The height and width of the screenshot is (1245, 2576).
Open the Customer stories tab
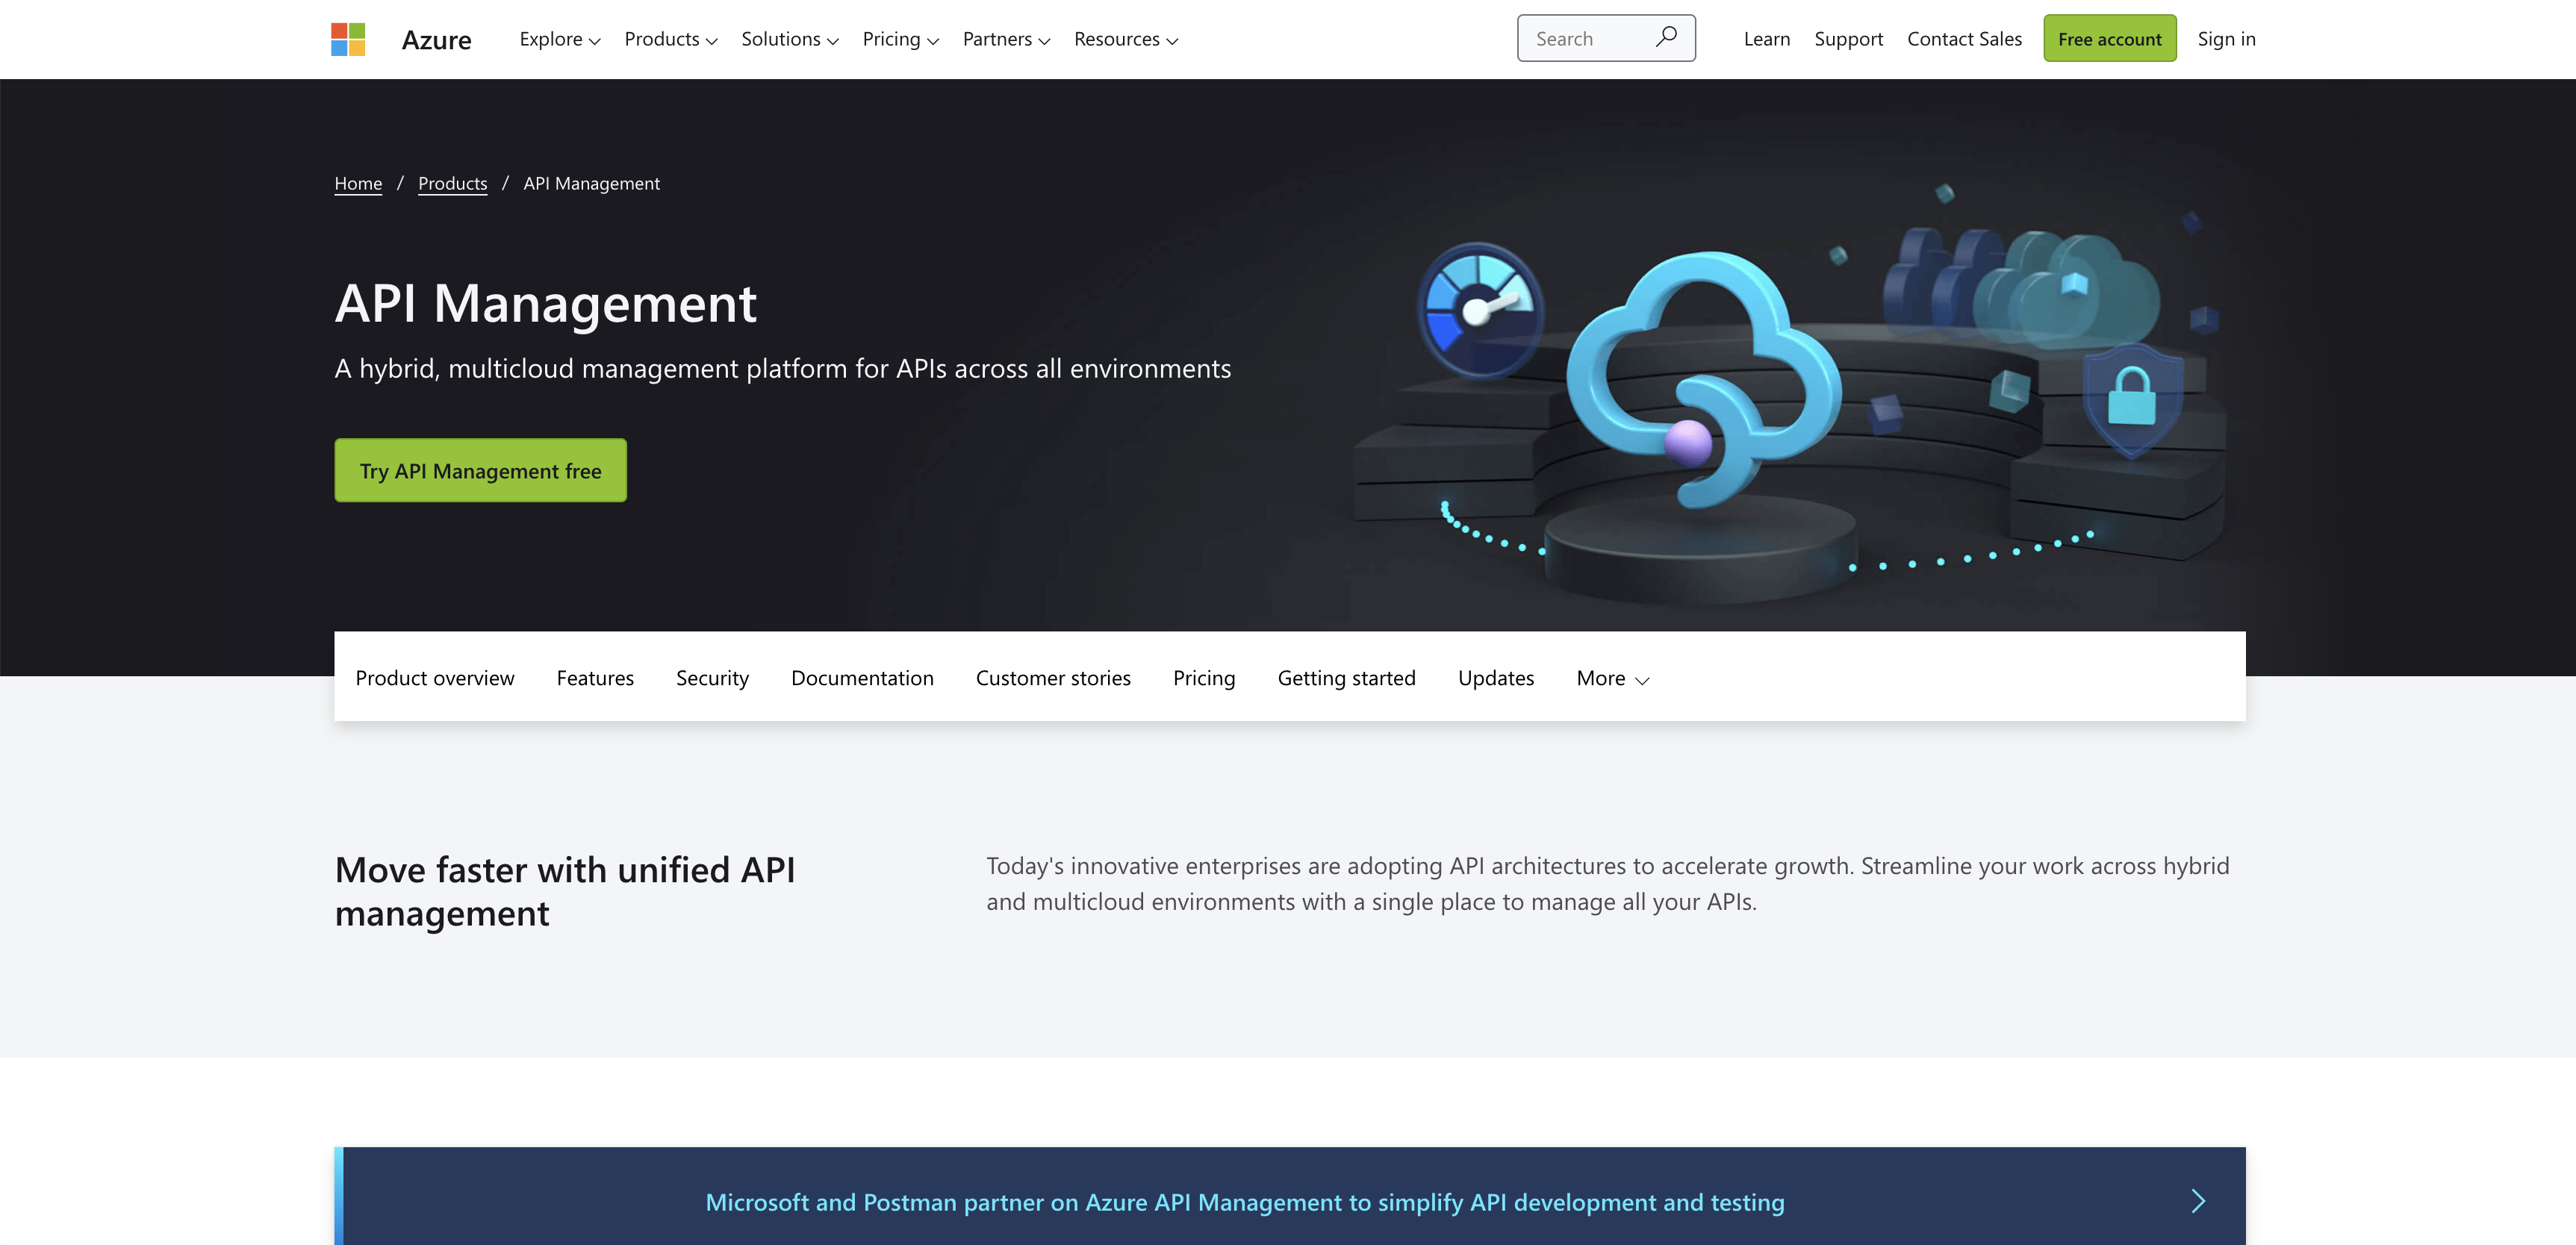[x=1053, y=678]
